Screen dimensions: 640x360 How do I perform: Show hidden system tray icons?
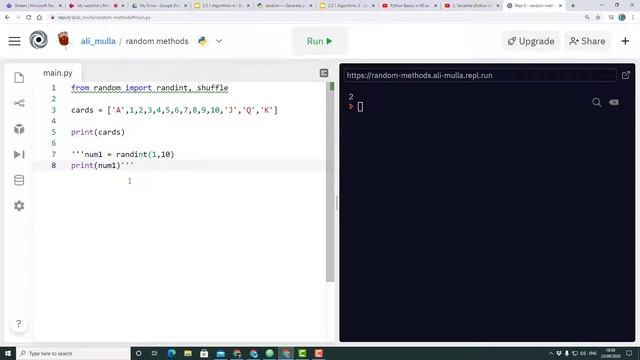pos(551,353)
